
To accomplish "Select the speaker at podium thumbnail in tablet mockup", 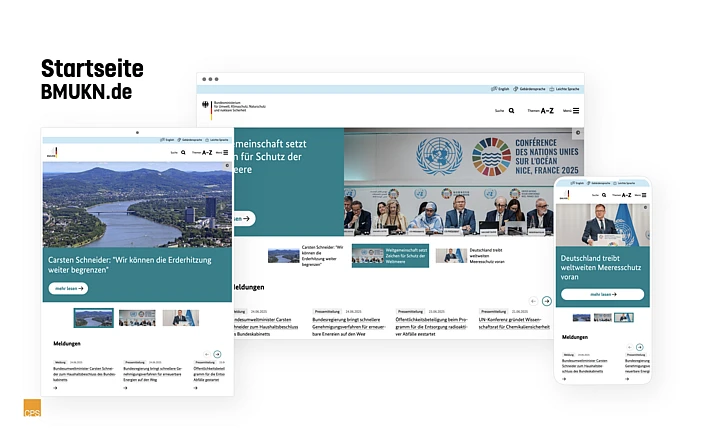I will coord(181,318).
